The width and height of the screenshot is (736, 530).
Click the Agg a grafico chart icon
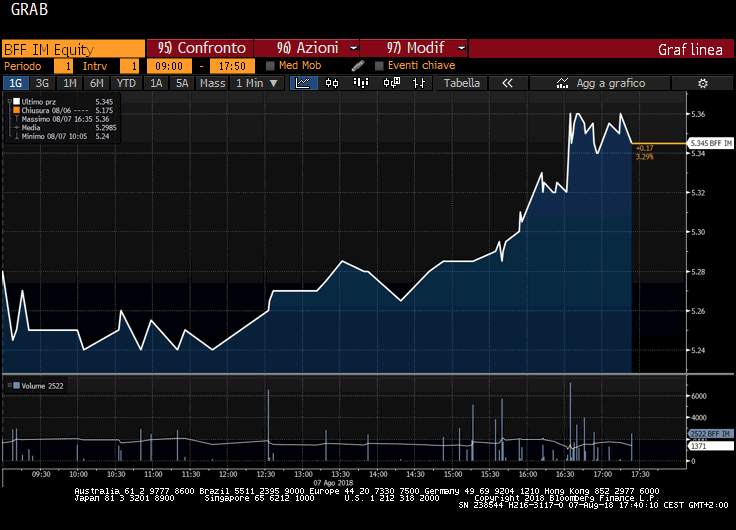tap(563, 83)
